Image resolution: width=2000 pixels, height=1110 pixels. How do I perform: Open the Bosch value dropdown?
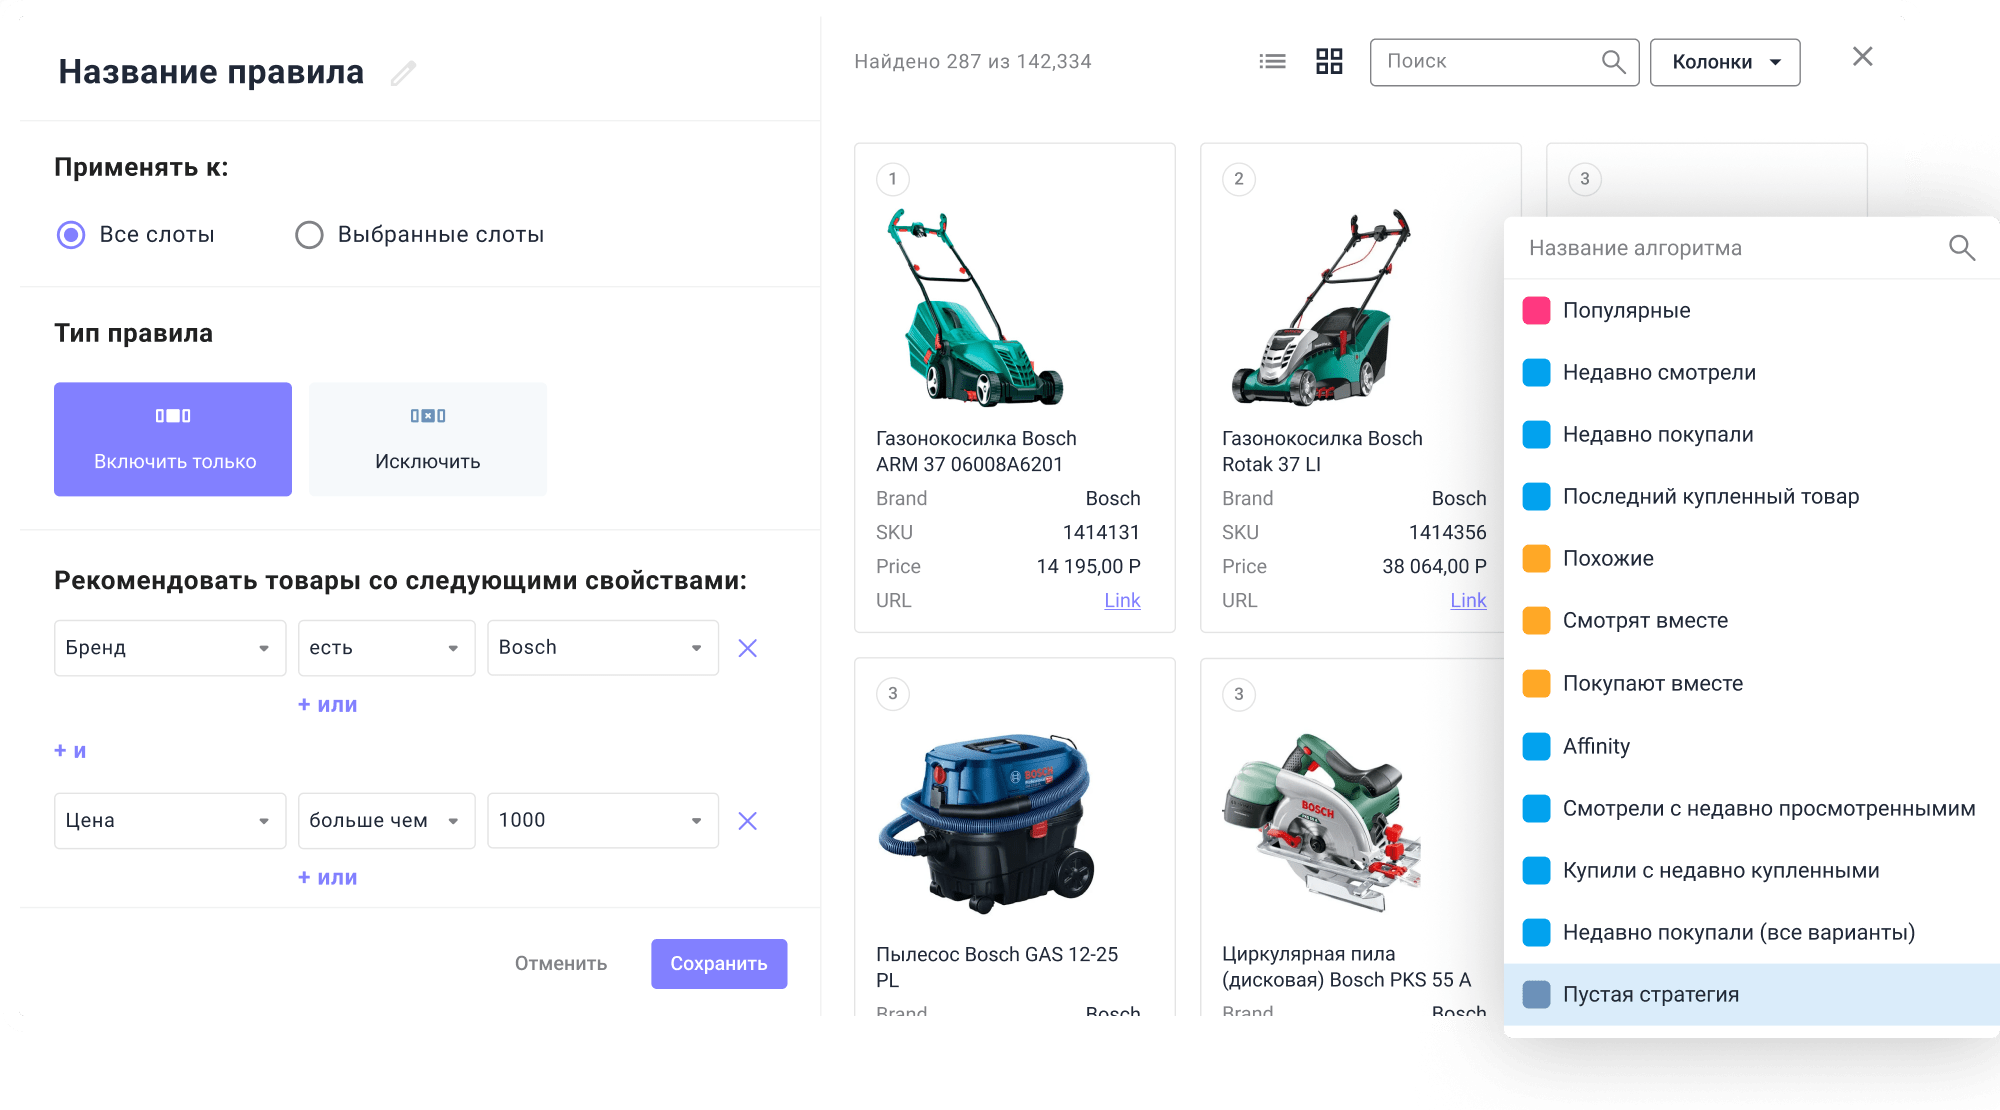click(x=603, y=648)
